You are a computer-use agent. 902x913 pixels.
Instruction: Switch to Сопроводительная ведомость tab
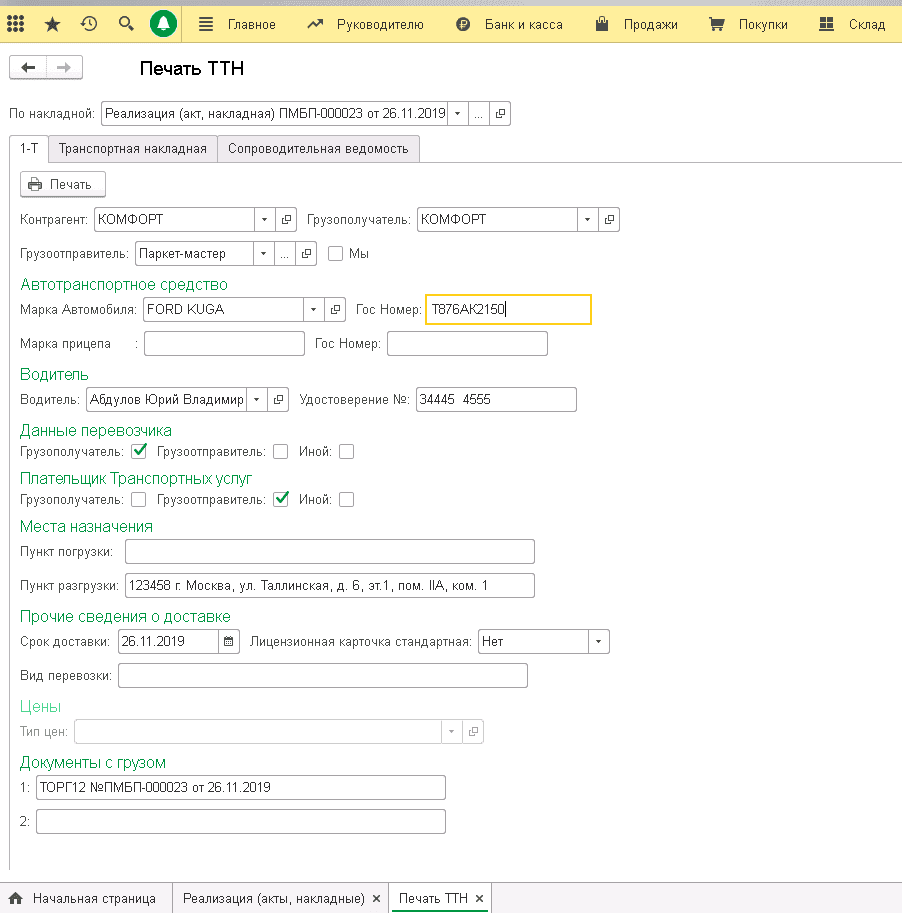[318, 149]
